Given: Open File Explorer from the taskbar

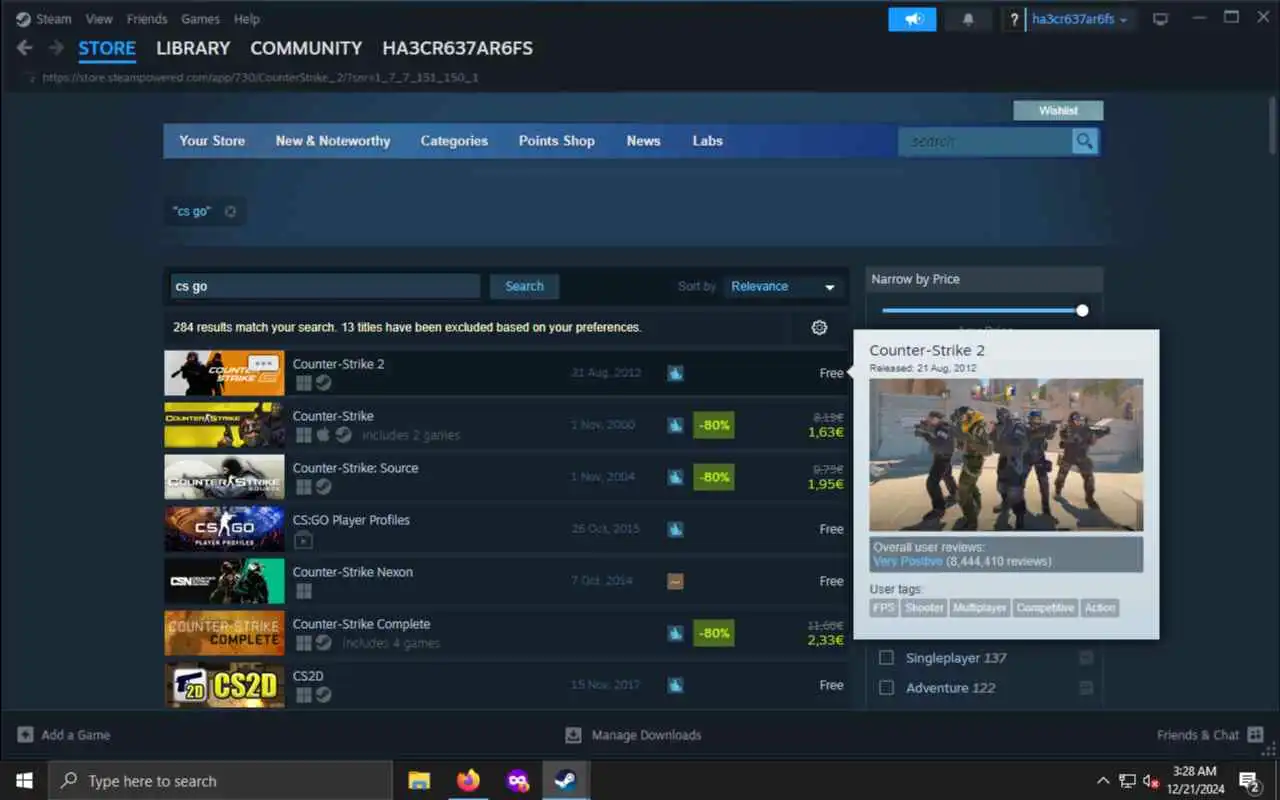Looking at the screenshot, I should coord(419,780).
